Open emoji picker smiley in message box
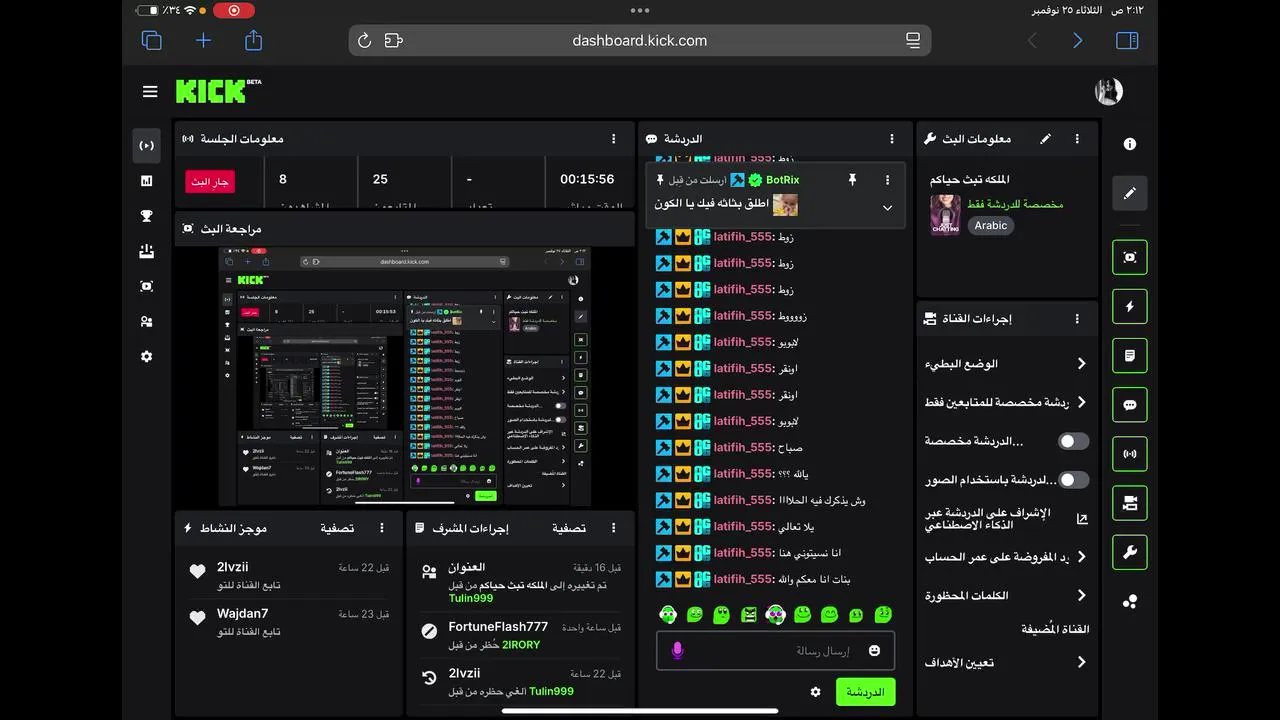Viewport: 1280px width, 720px height. pos(875,650)
